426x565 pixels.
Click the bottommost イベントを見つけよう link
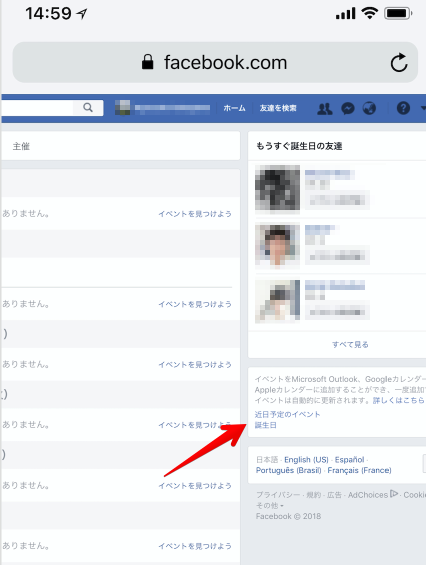(x=195, y=546)
